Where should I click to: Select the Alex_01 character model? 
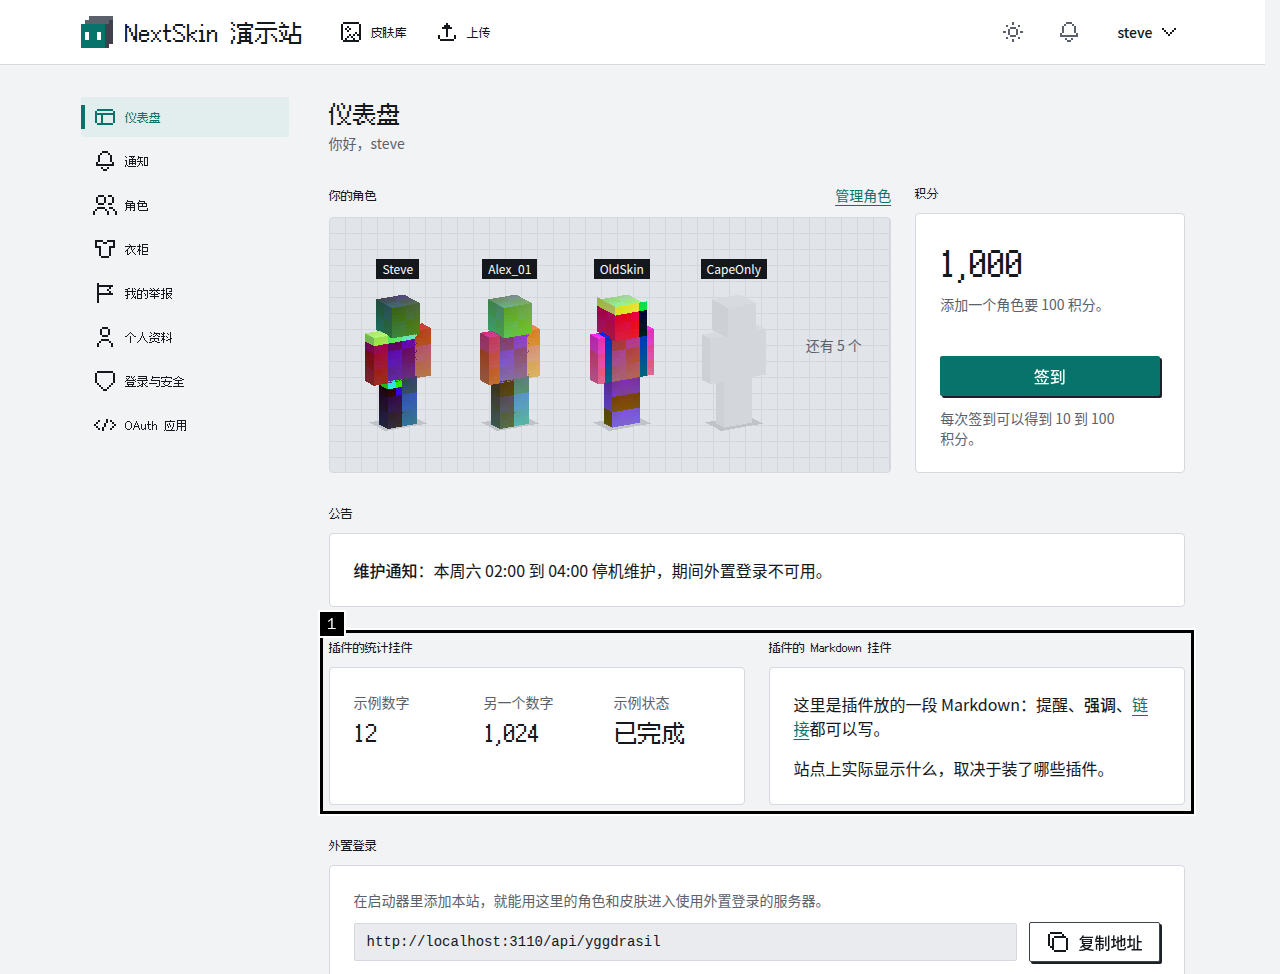pyautogui.click(x=510, y=360)
